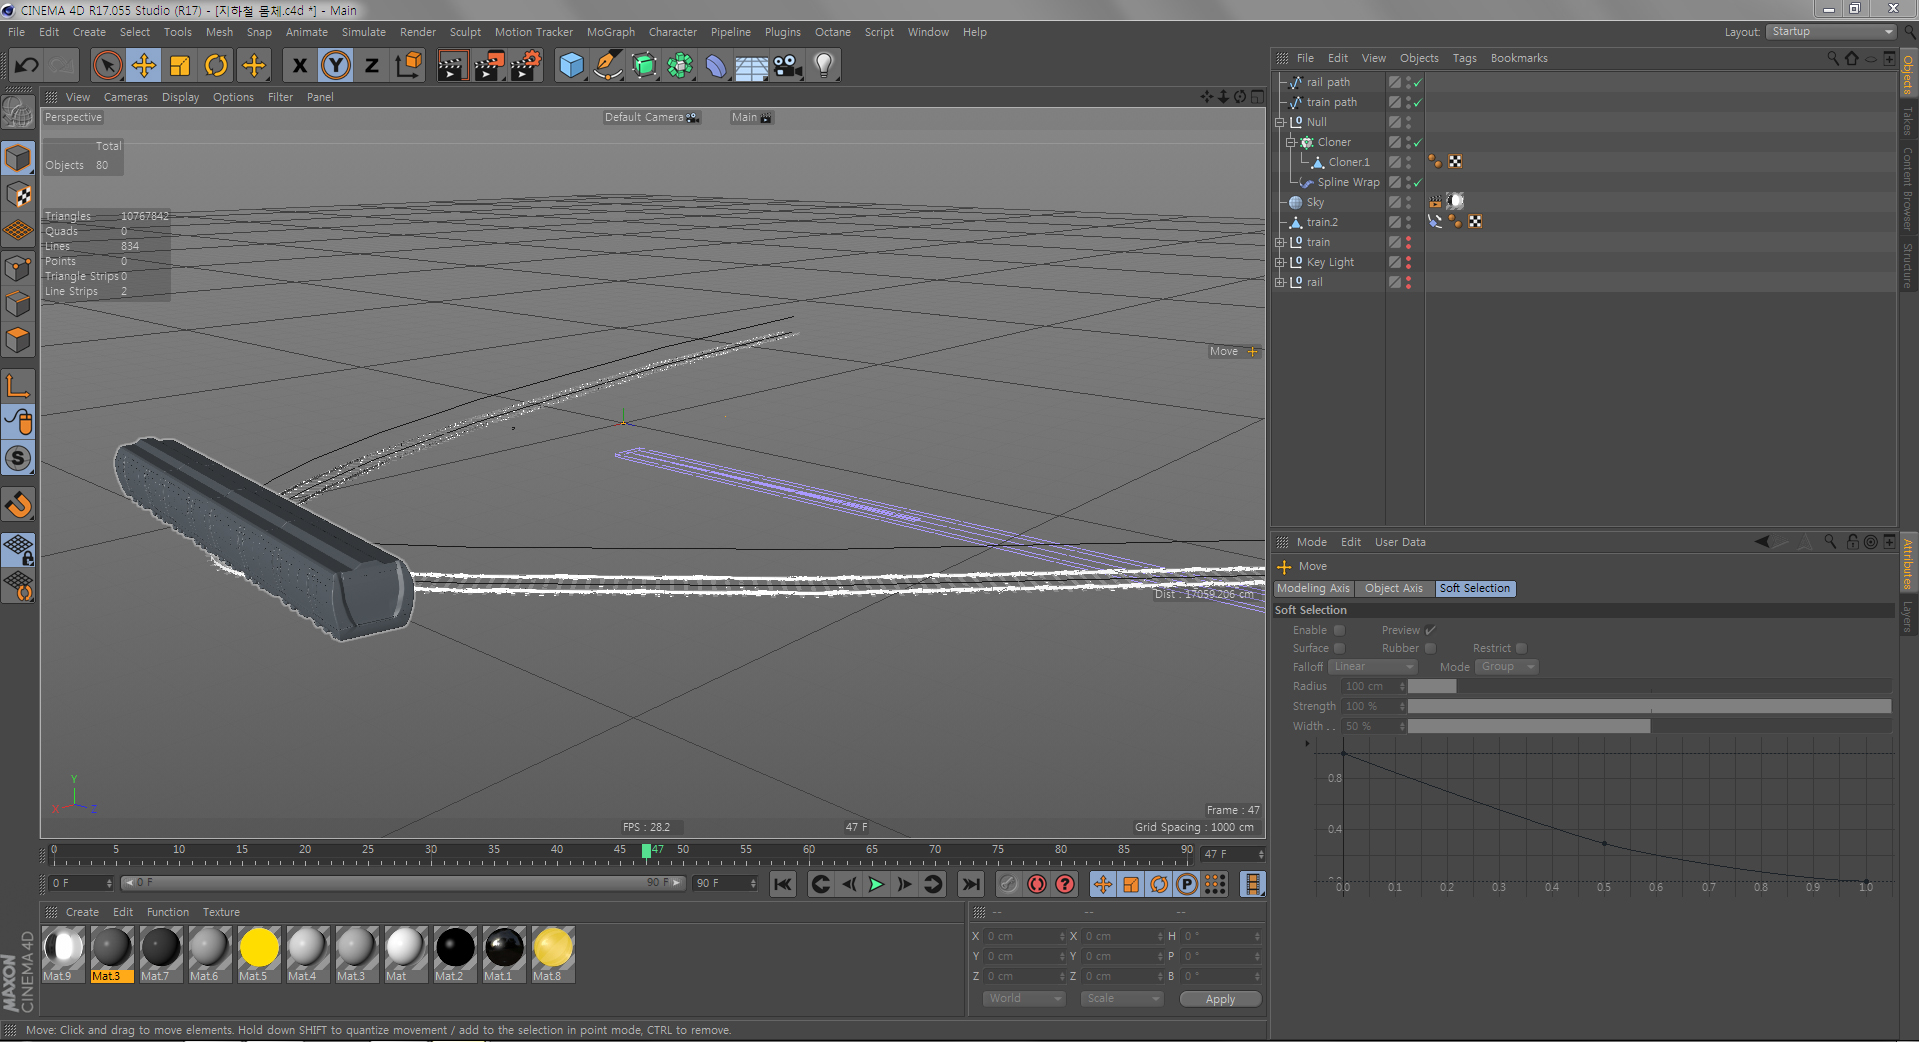This screenshot has height=1042, width=1919.
Task: Open the Octane menu
Action: point(832,32)
